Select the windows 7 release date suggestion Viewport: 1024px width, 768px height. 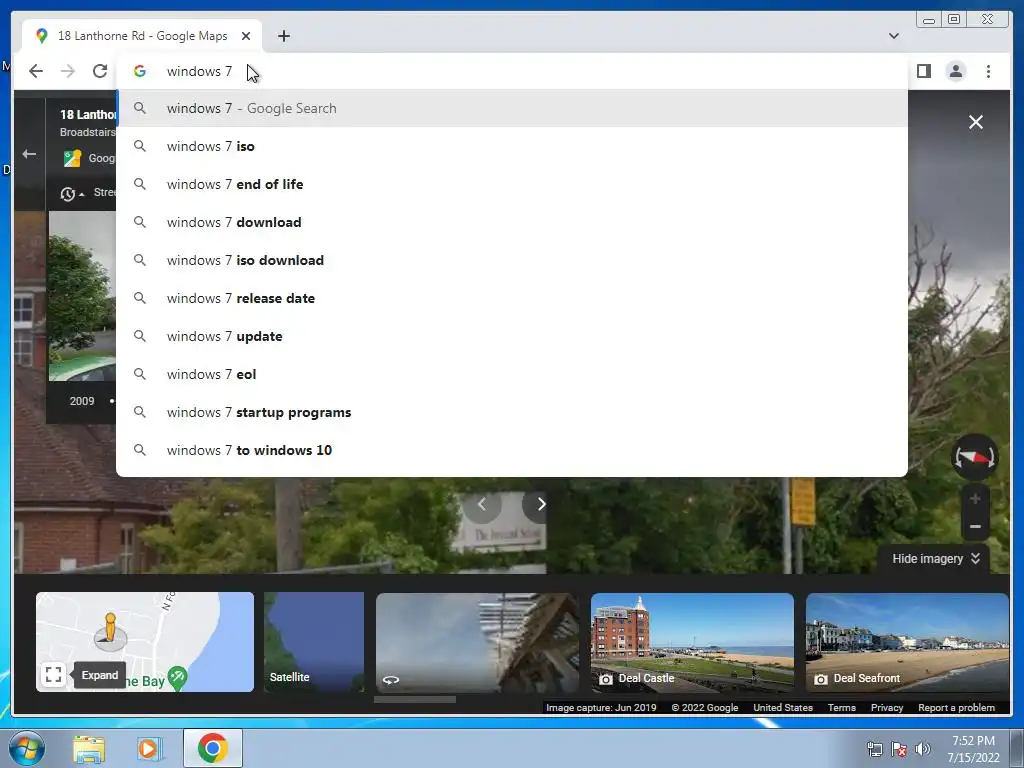point(512,298)
